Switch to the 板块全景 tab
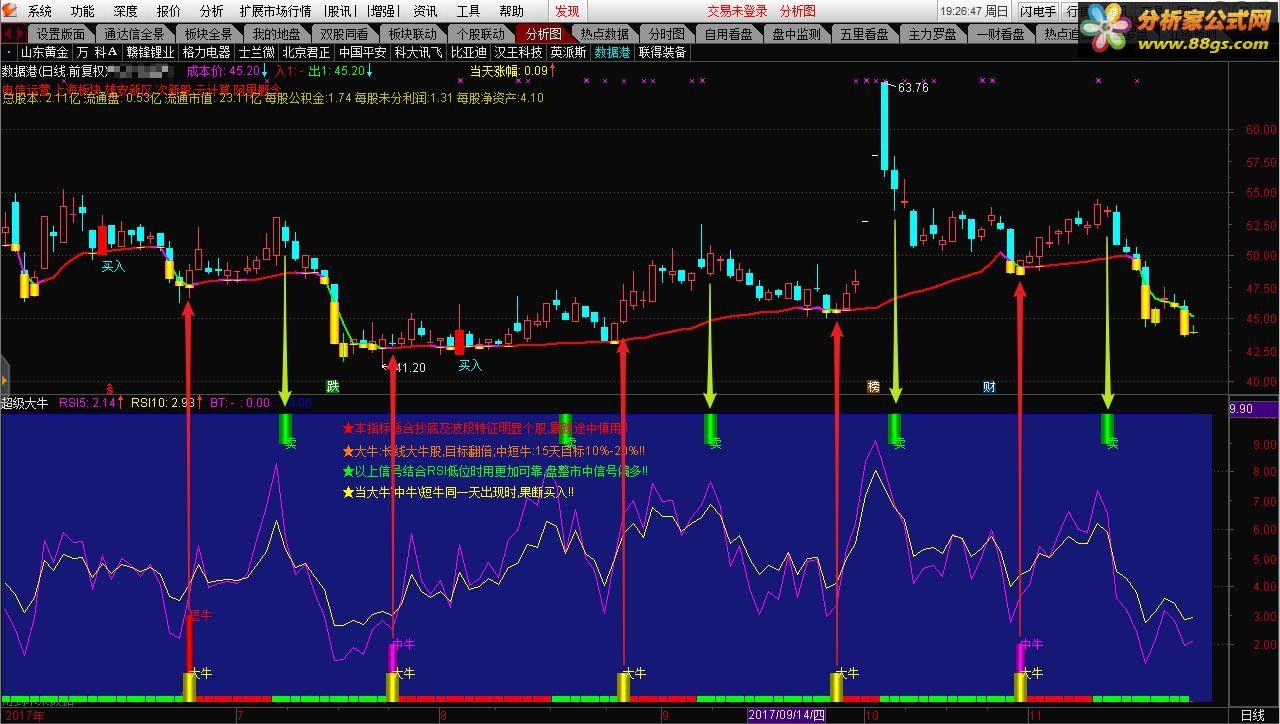The image size is (1280, 724). [x=208, y=33]
